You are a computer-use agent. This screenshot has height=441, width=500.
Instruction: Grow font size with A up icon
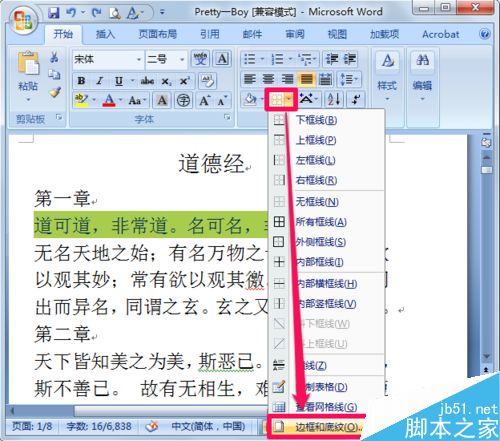204,100
